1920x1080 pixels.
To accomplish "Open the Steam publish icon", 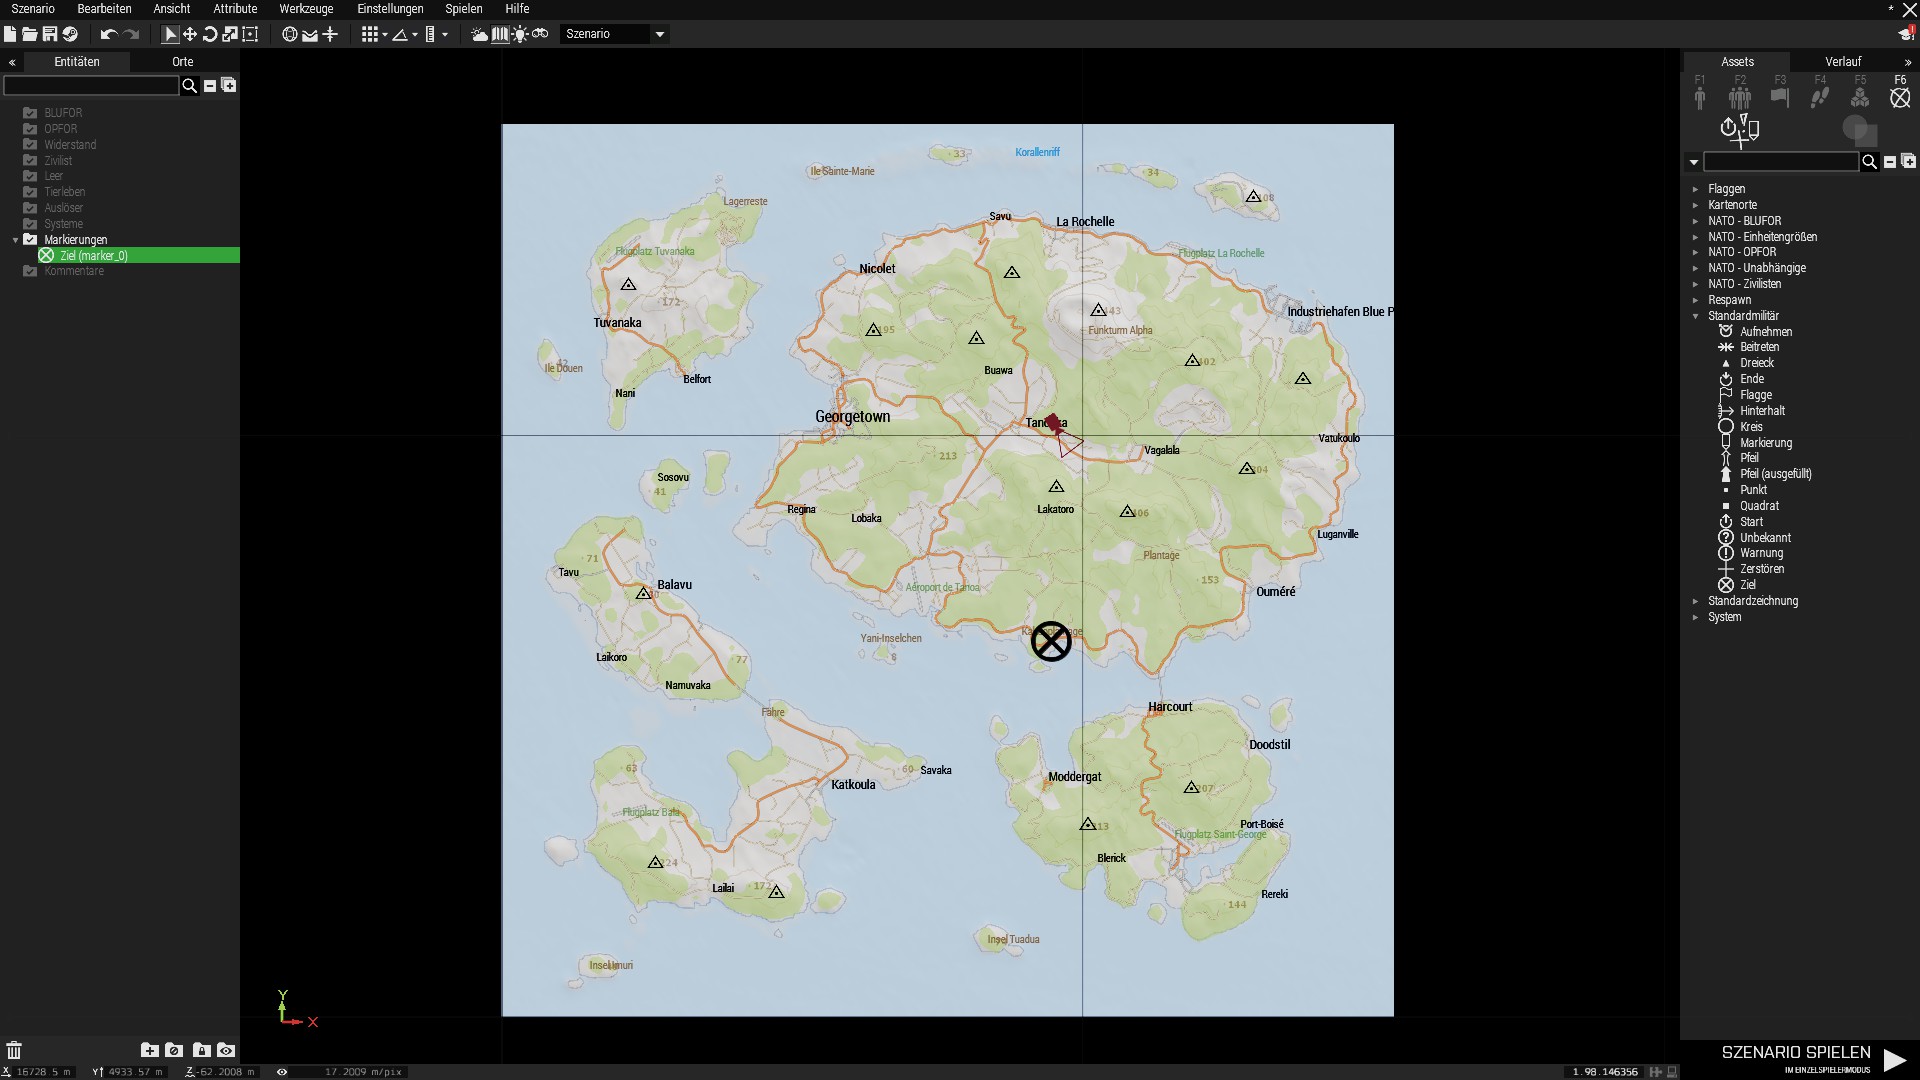I will tap(70, 34).
